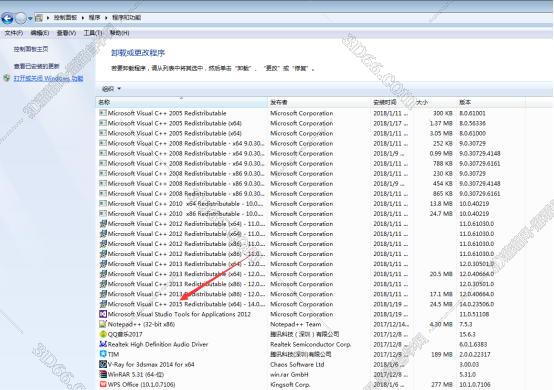Click icon of Visual C++ 2013 (x86) 17.1 MB row
Viewport: 554px width, 390px height.
[x=103, y=294]
